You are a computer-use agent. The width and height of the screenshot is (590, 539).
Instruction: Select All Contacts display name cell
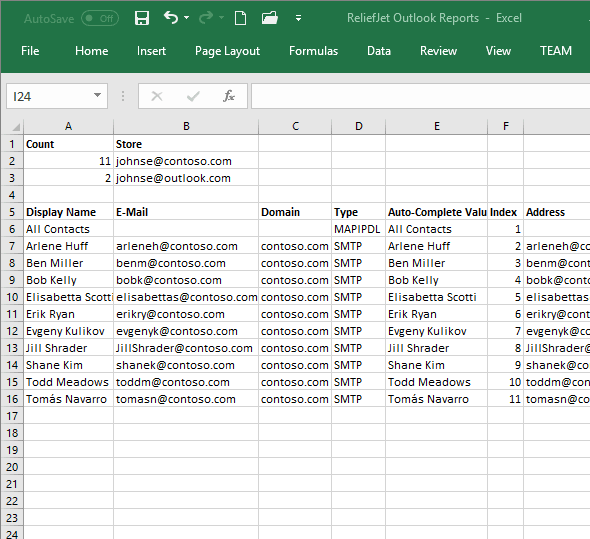click(68, 229)
